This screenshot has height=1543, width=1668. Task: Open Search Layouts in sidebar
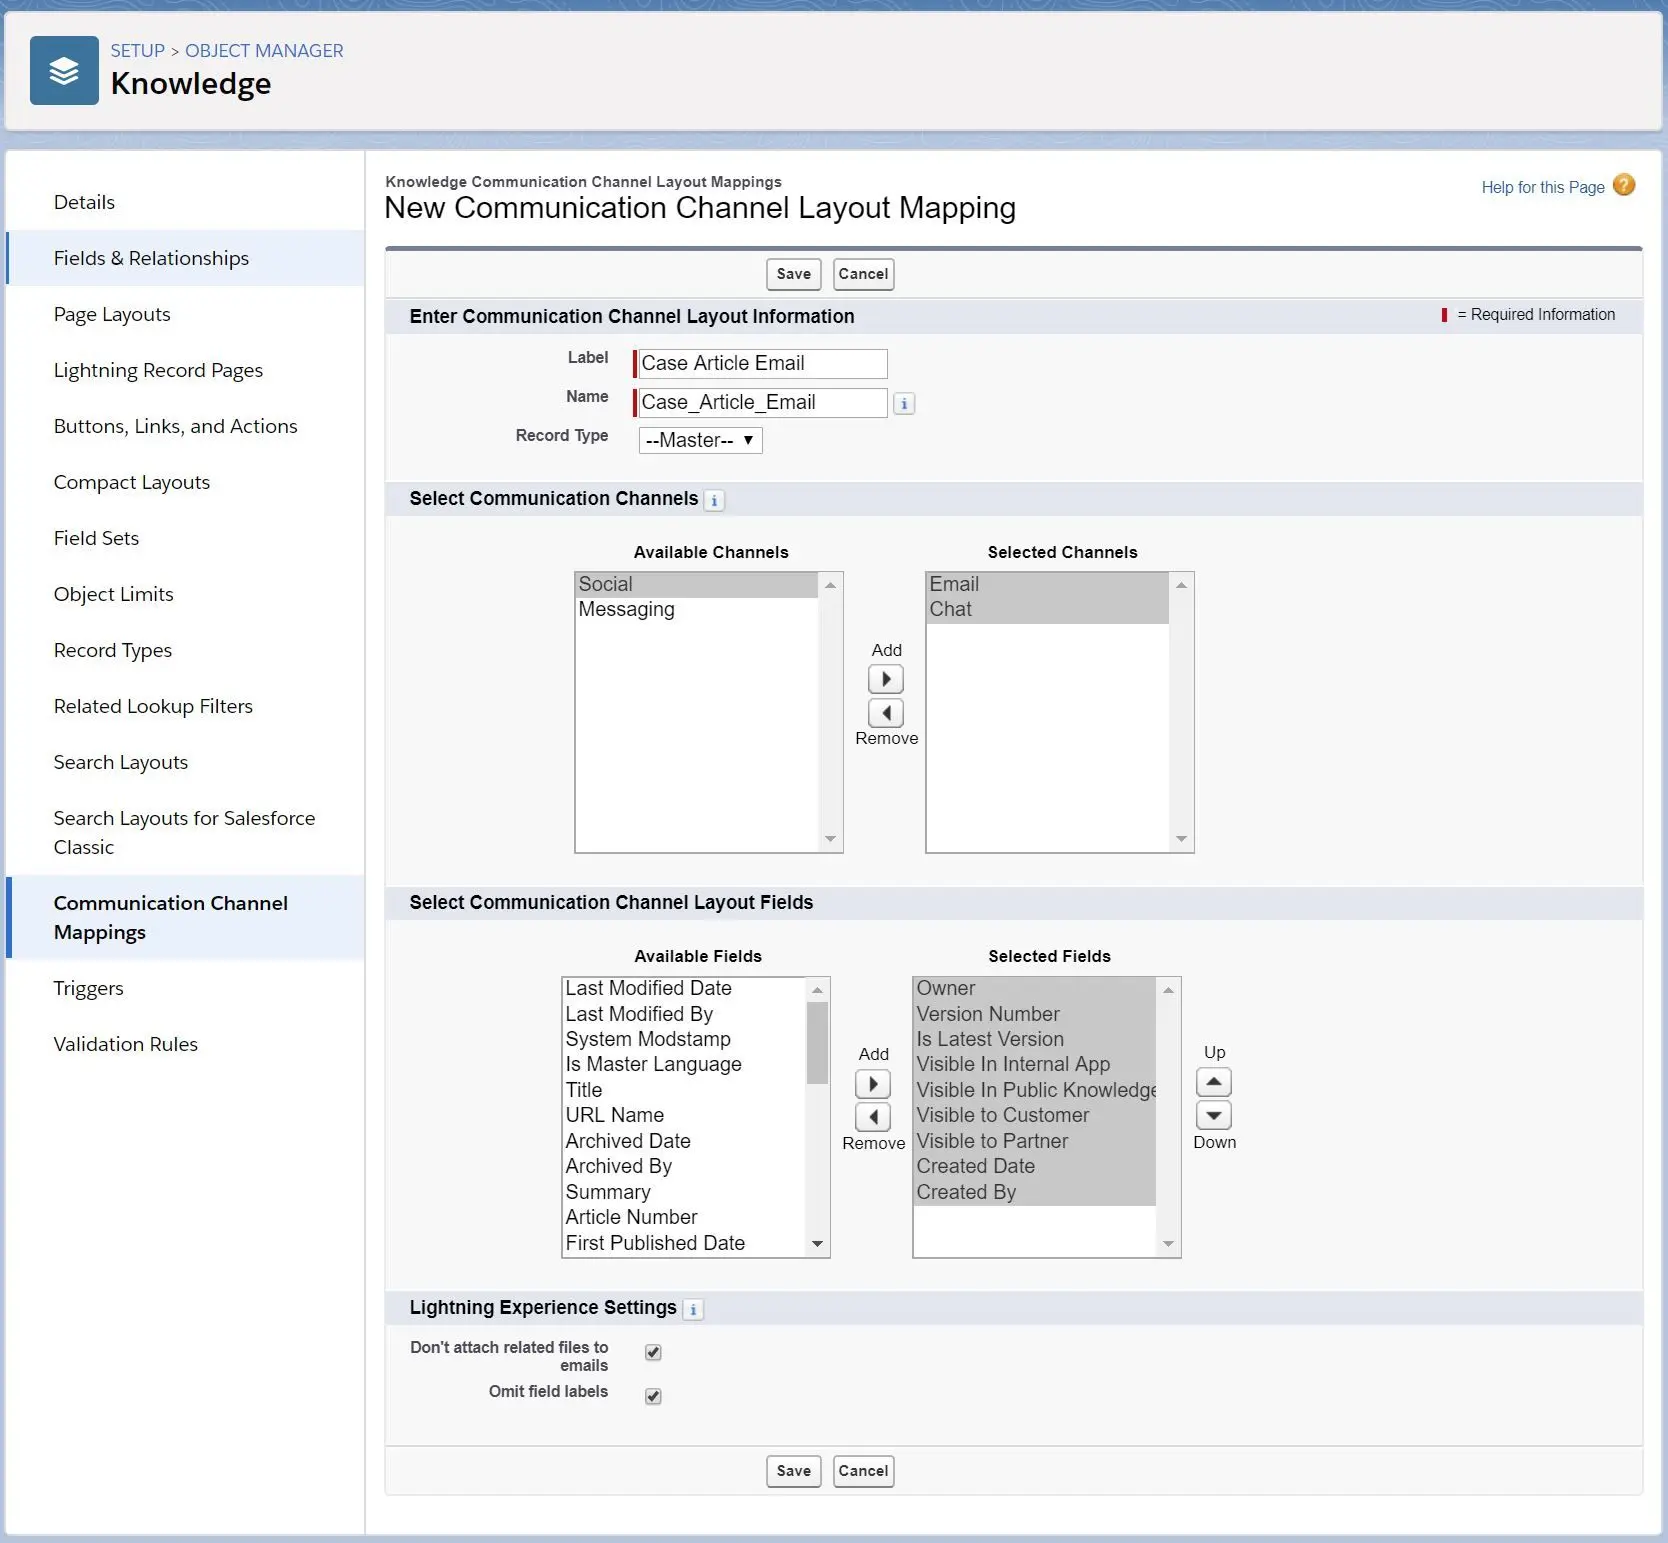coord(185,762)
